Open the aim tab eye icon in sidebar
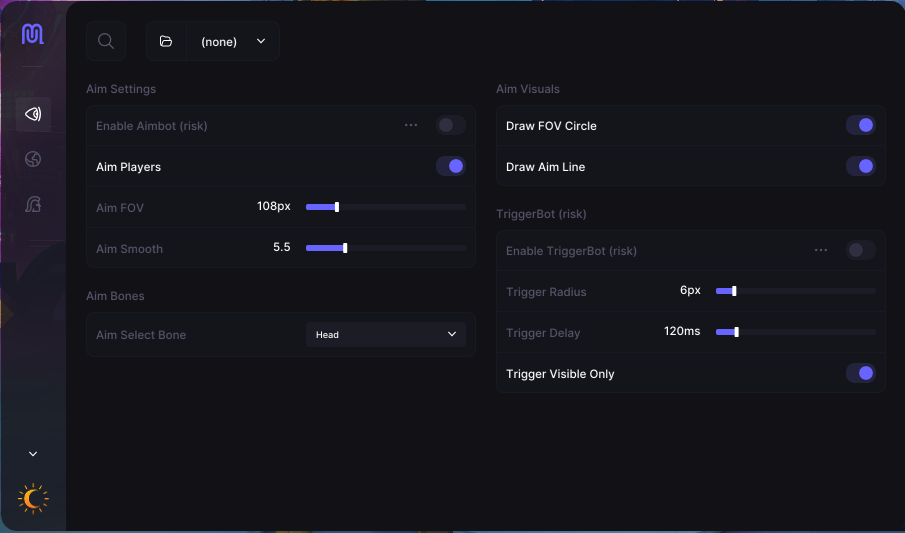The image size is (905, 533). coord(33,114)
